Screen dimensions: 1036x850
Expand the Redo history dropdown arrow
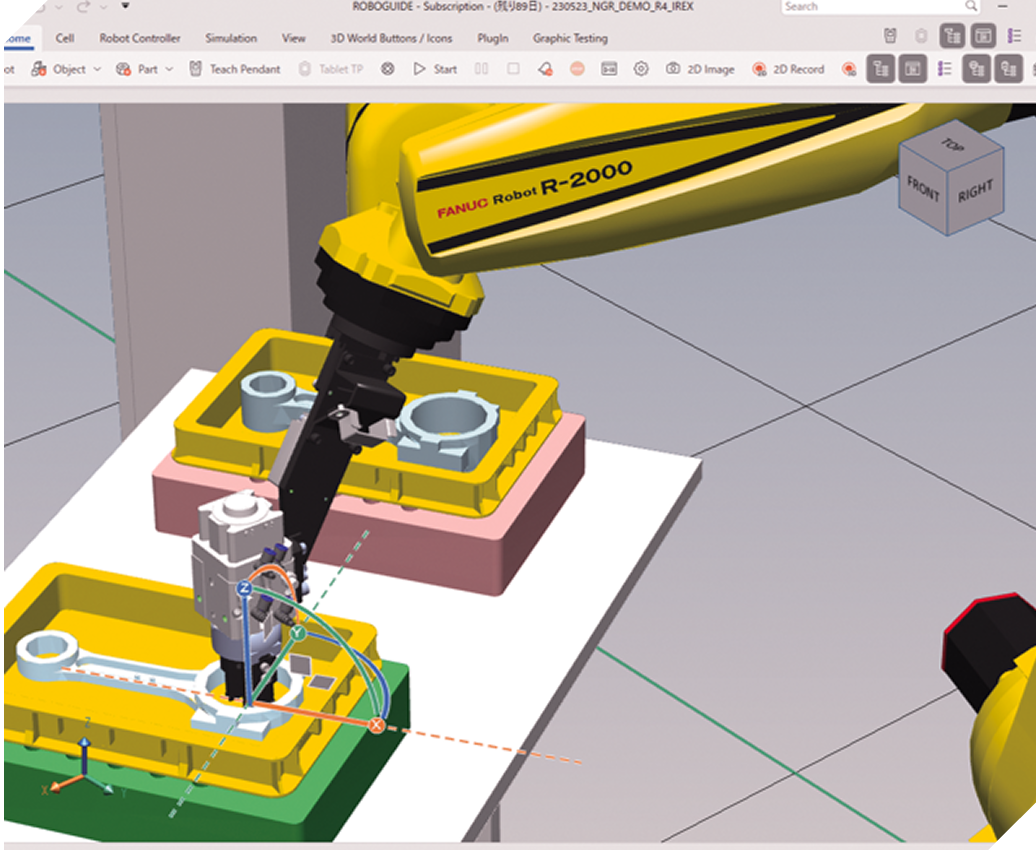(x=103, y=7)
